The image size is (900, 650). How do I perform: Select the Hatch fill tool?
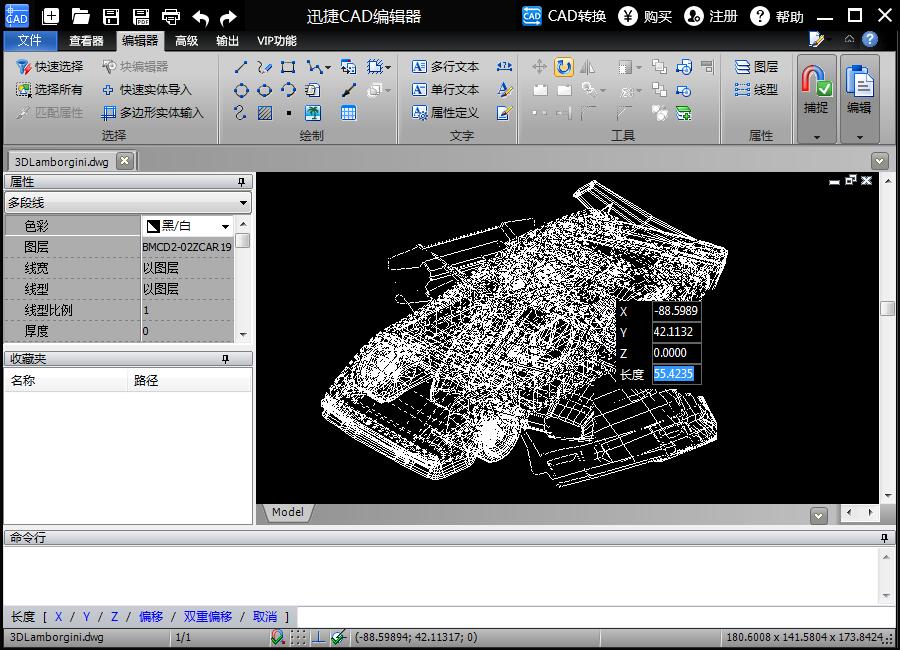(x=265, y=113)
